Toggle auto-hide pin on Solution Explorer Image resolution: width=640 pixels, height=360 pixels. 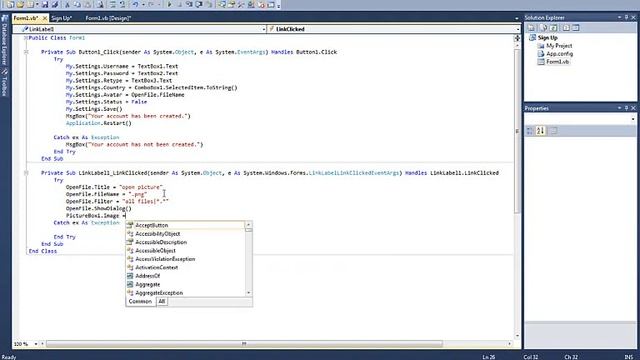(626, 18)
